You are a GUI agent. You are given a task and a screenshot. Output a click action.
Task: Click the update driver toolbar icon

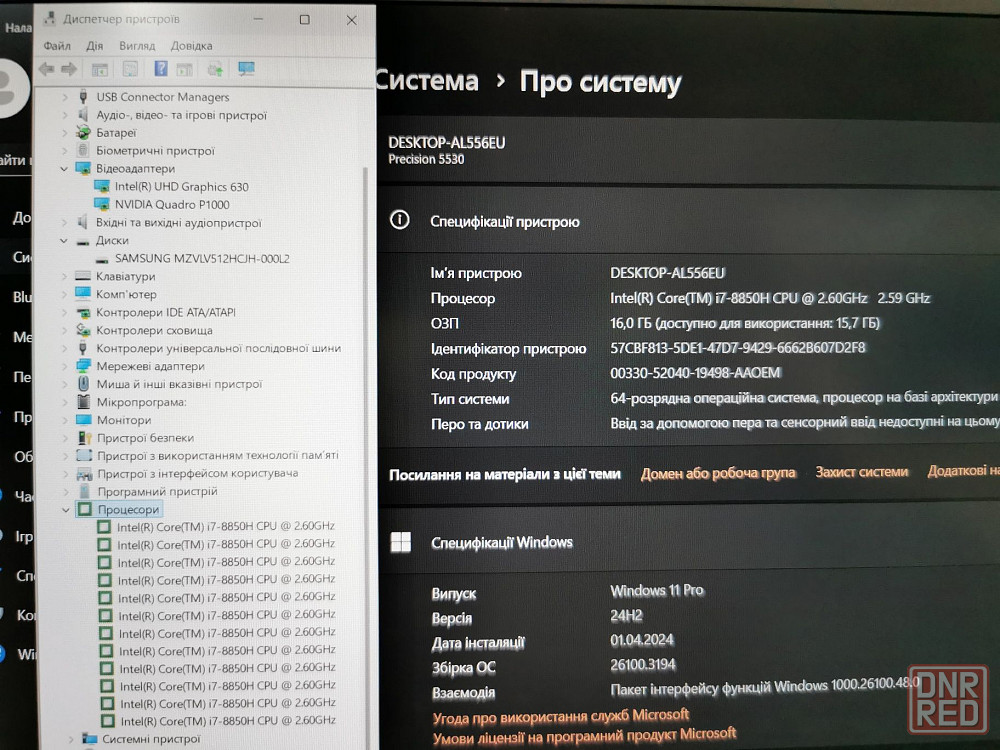point(216,69)
